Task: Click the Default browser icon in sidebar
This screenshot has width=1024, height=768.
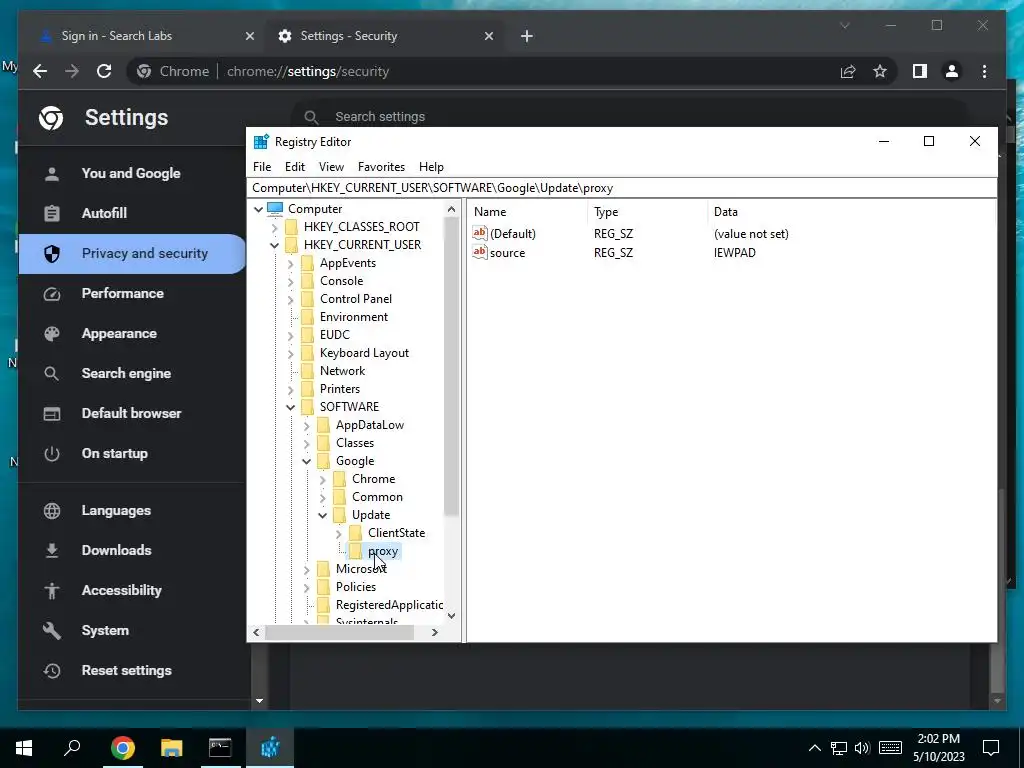Action: click(52, 413)
